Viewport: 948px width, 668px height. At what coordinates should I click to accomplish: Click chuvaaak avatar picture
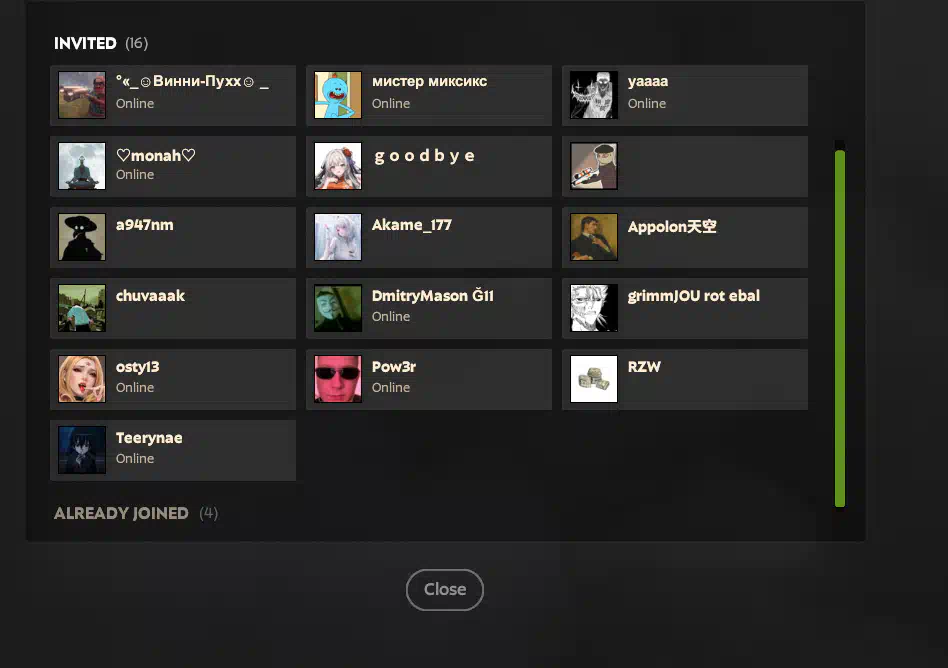click(82, 308)
